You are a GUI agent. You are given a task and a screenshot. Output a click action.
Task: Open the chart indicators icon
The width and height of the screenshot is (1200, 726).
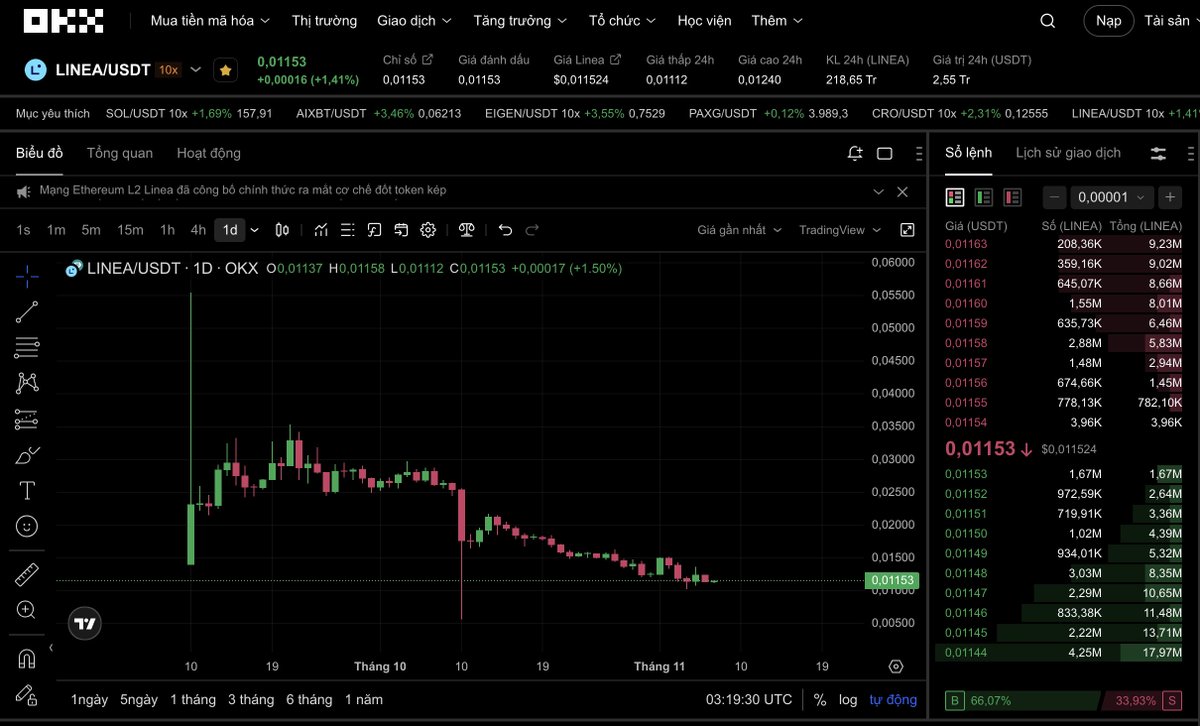[x=321, y=230]
